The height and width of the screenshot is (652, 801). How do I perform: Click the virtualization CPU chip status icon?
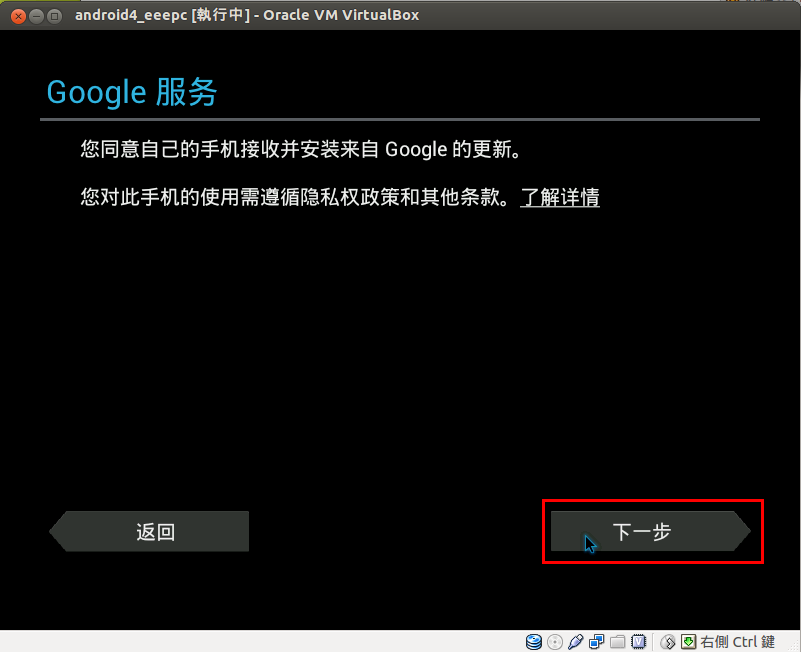(639, 642)
